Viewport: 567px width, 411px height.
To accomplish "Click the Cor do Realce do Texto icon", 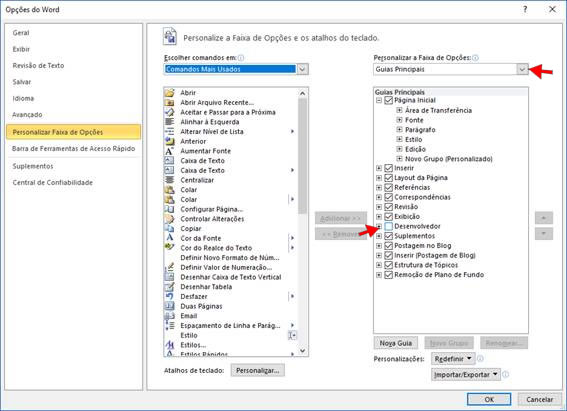I will (169, 248).
